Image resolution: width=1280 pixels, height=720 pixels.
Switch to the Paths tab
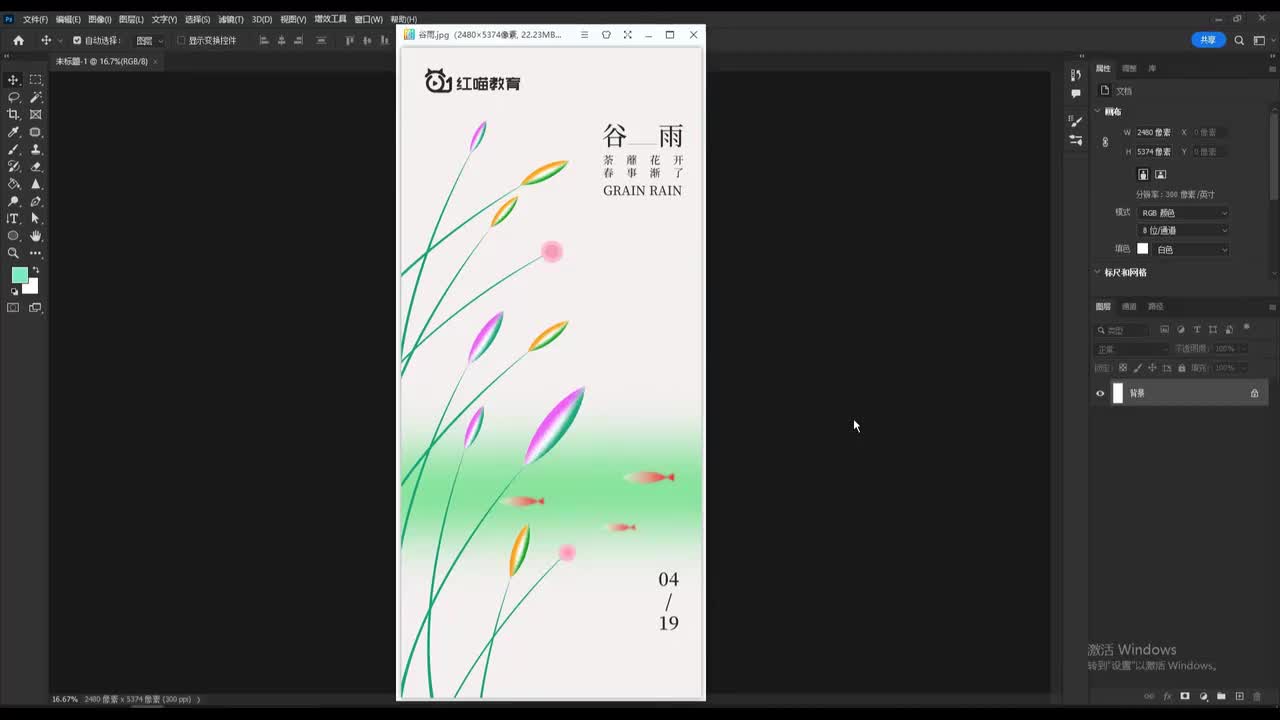pos(1156,306)
